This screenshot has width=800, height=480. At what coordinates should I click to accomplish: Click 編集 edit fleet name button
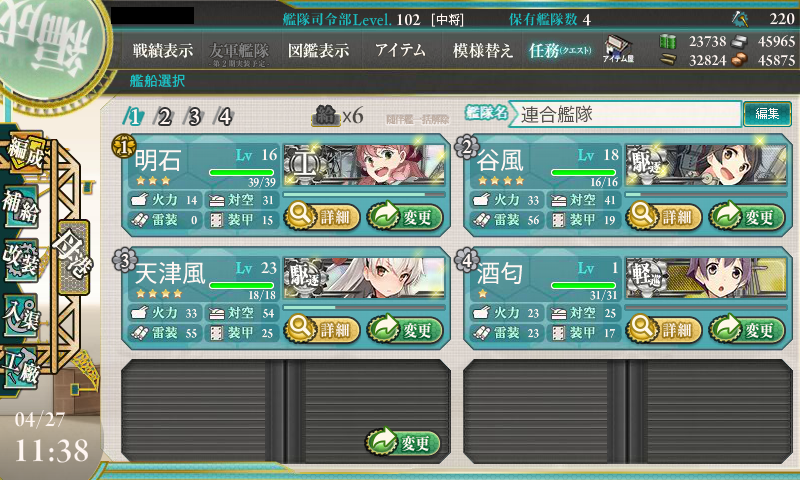pos(767,113)
